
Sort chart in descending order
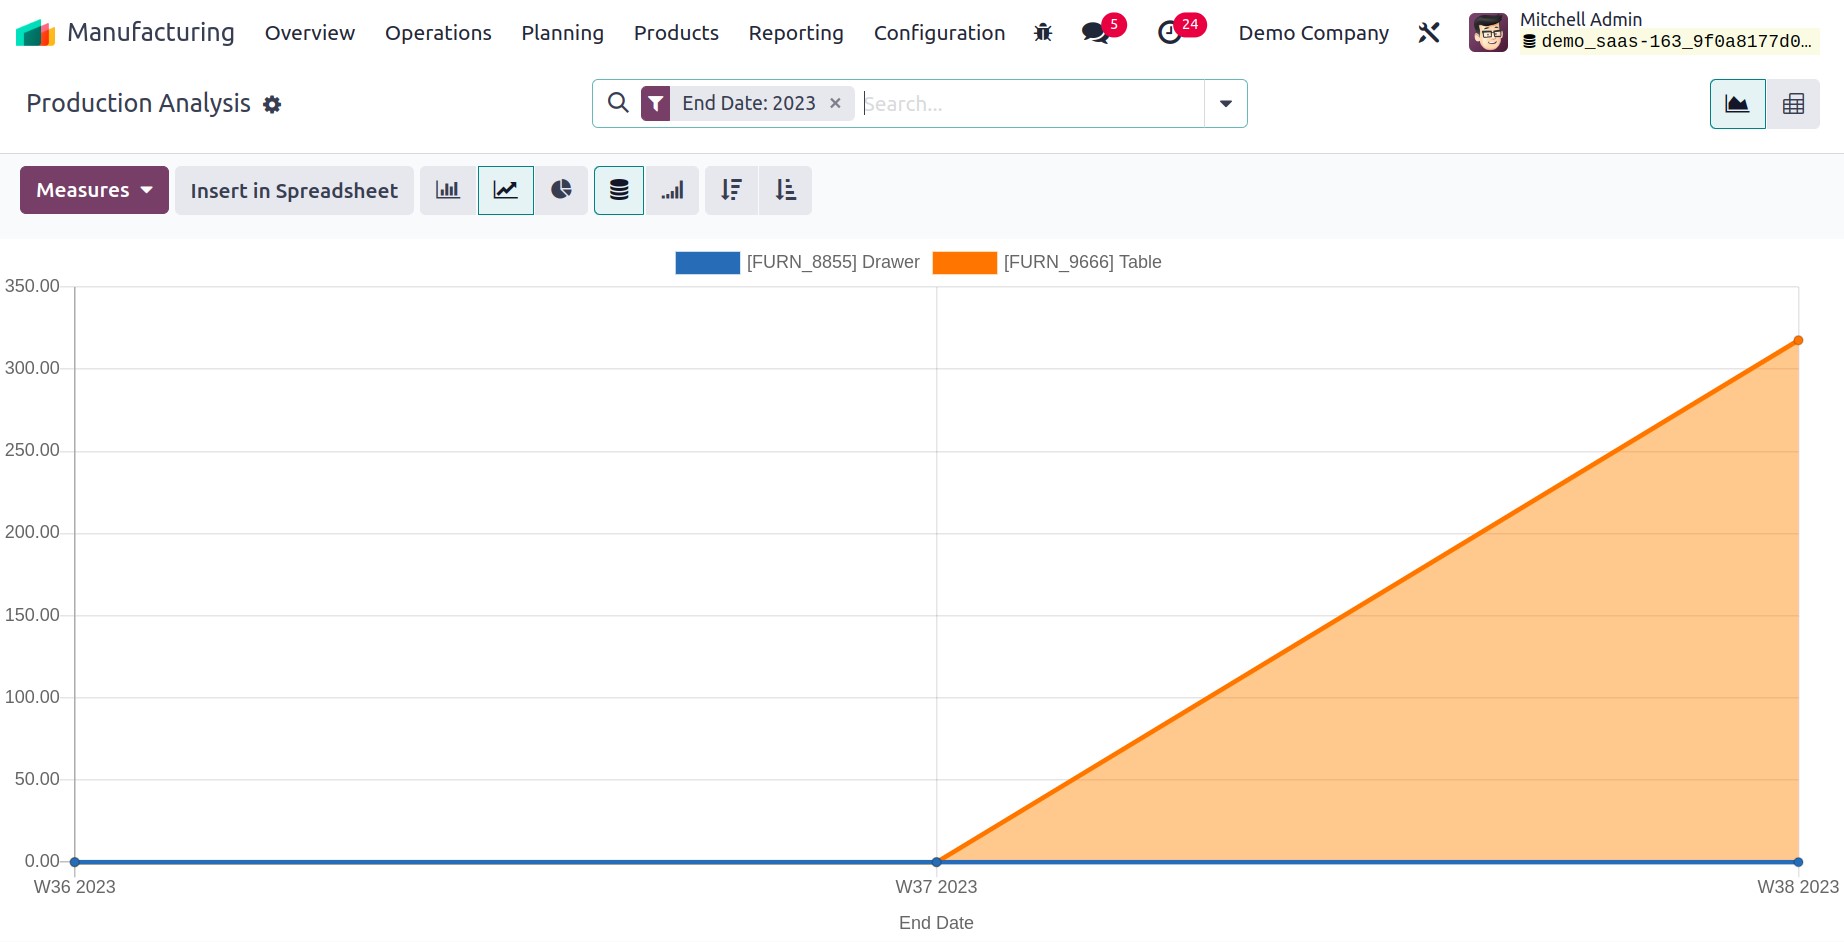click(x=732, y=190)
